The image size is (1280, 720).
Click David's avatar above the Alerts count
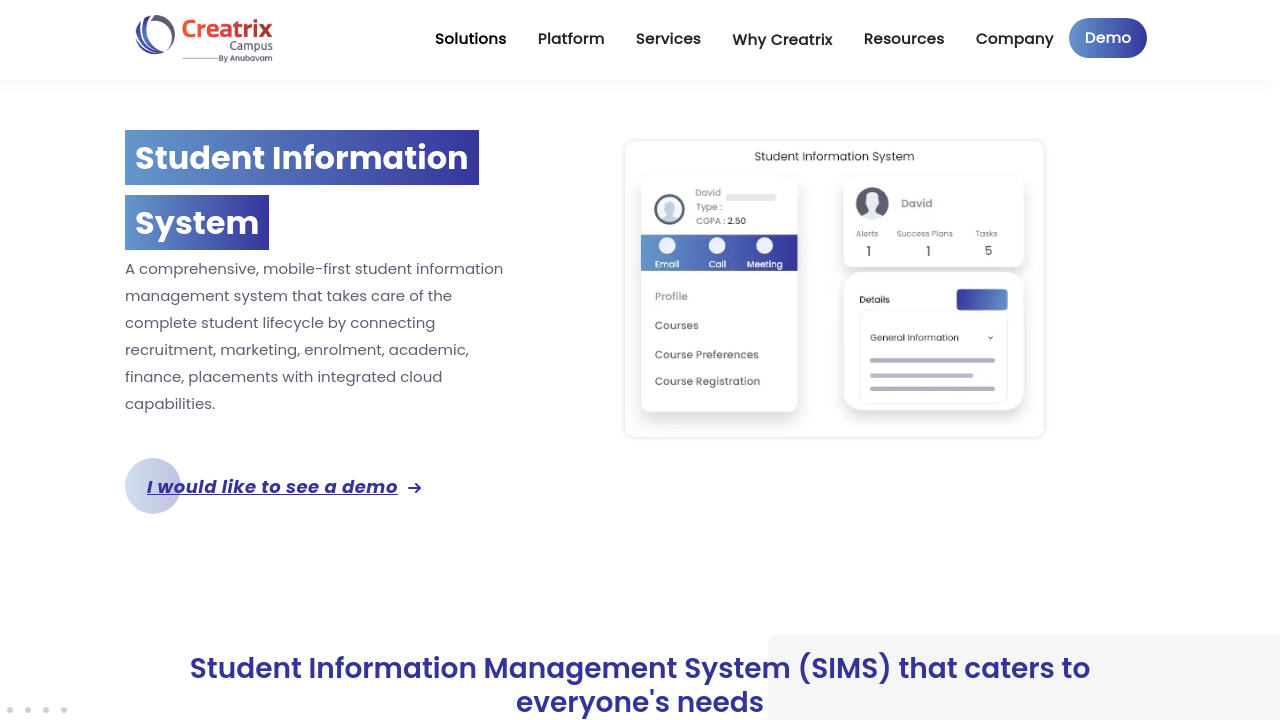click(x=872, y=203)
